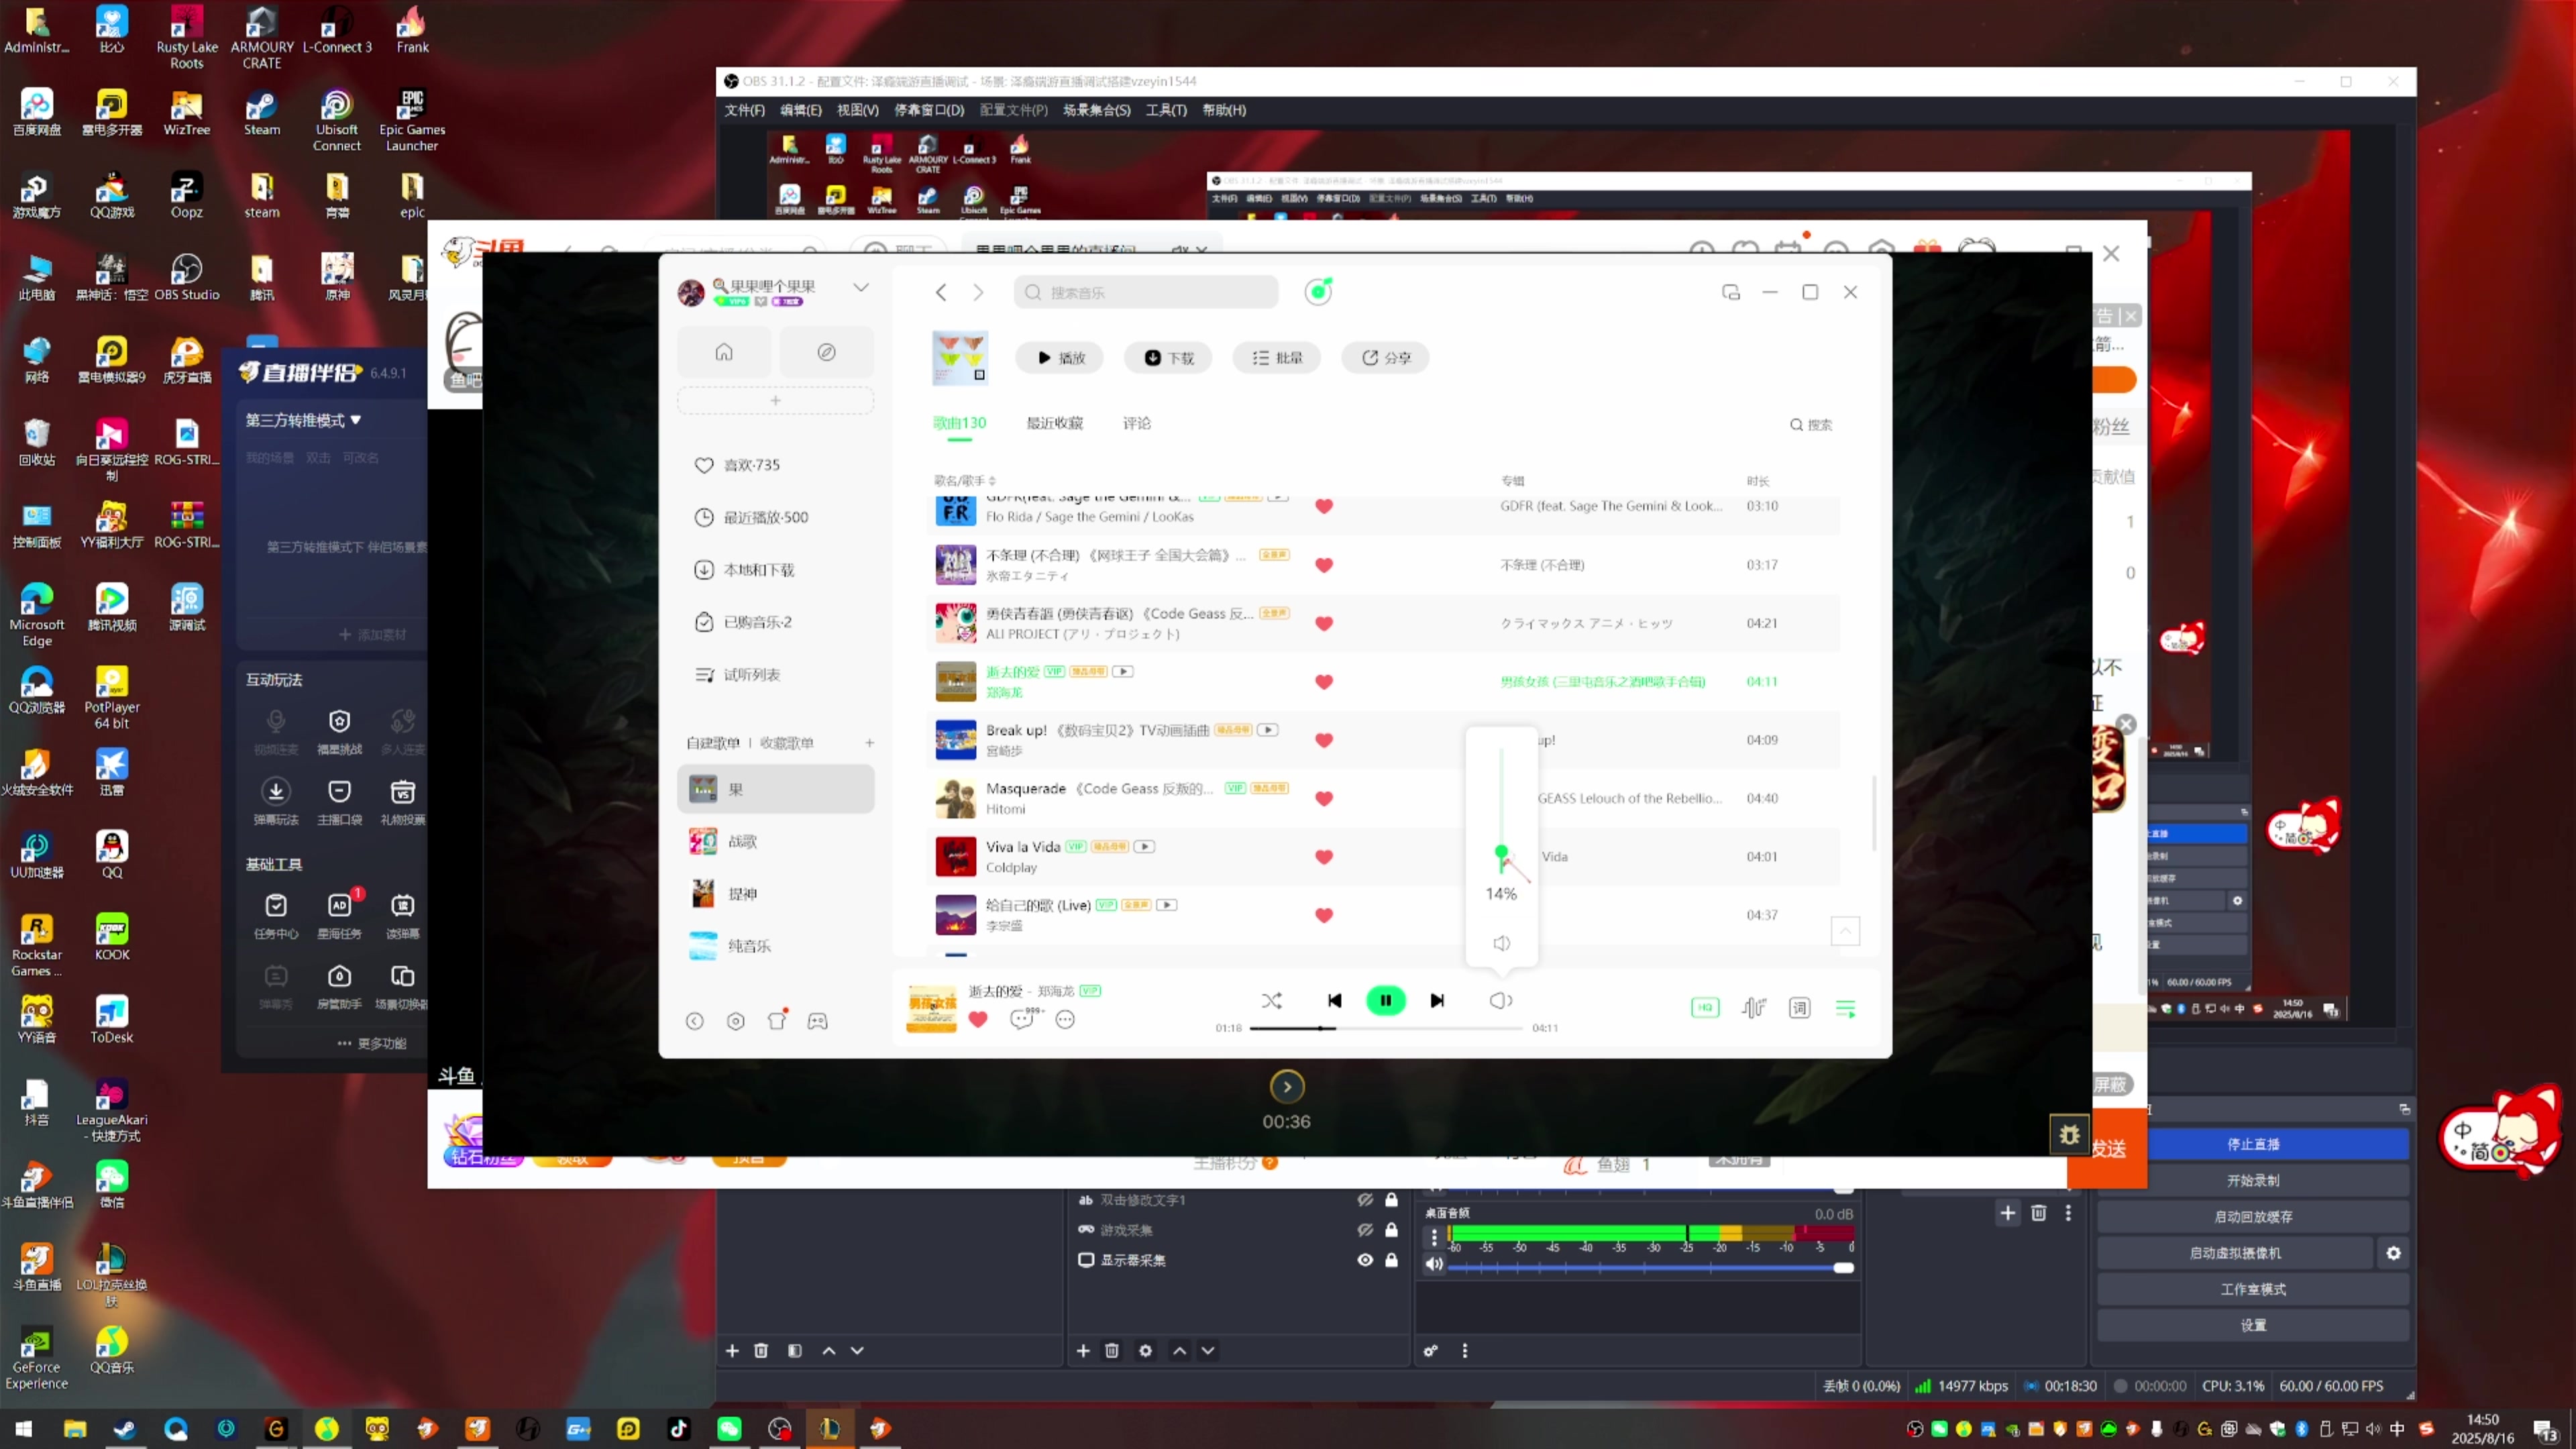Click back-to-top arrow in song list
The height and width of the screenshot is (1449, 2576).
[1845, 931]
